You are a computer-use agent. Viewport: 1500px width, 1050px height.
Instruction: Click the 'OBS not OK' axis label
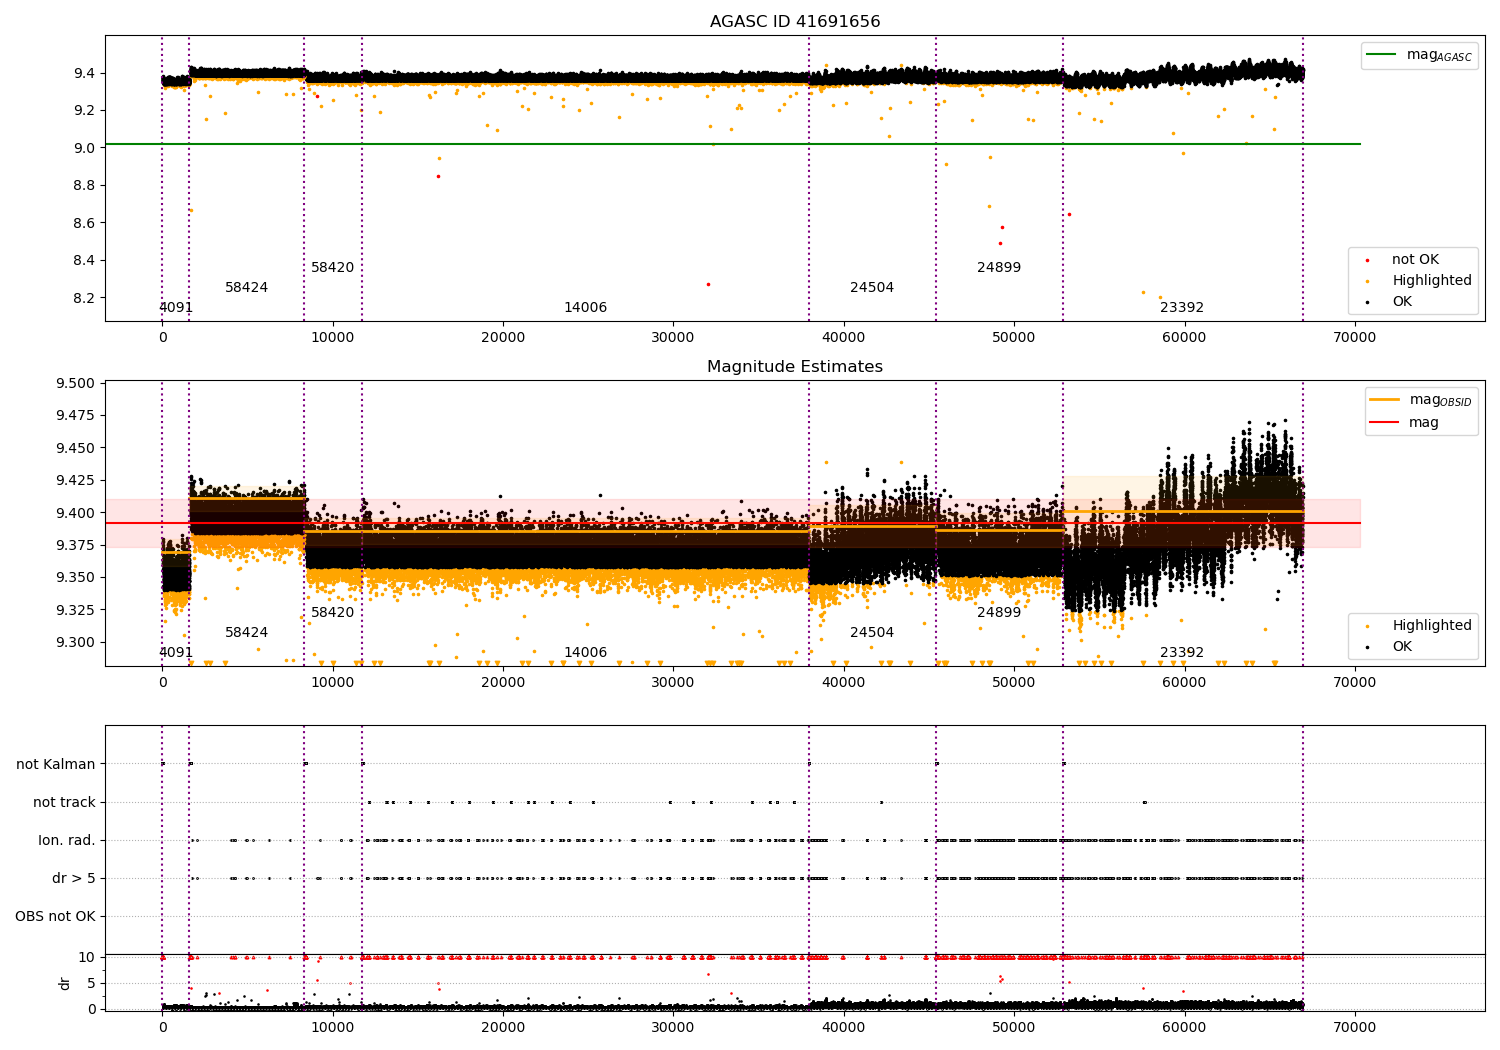(55, 916)
